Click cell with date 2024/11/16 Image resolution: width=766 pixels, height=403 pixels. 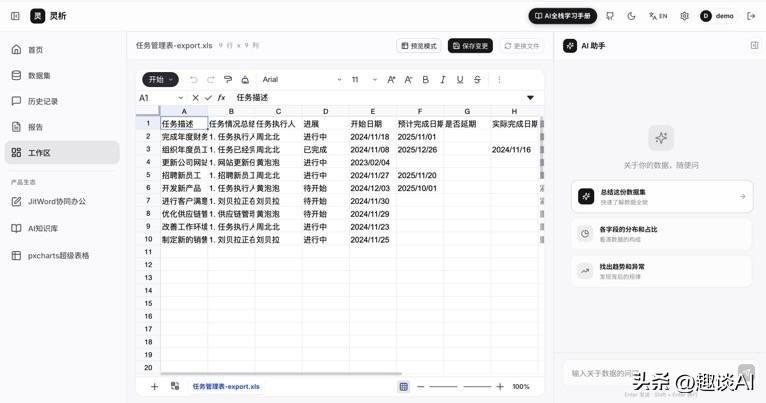click(514, 149)
